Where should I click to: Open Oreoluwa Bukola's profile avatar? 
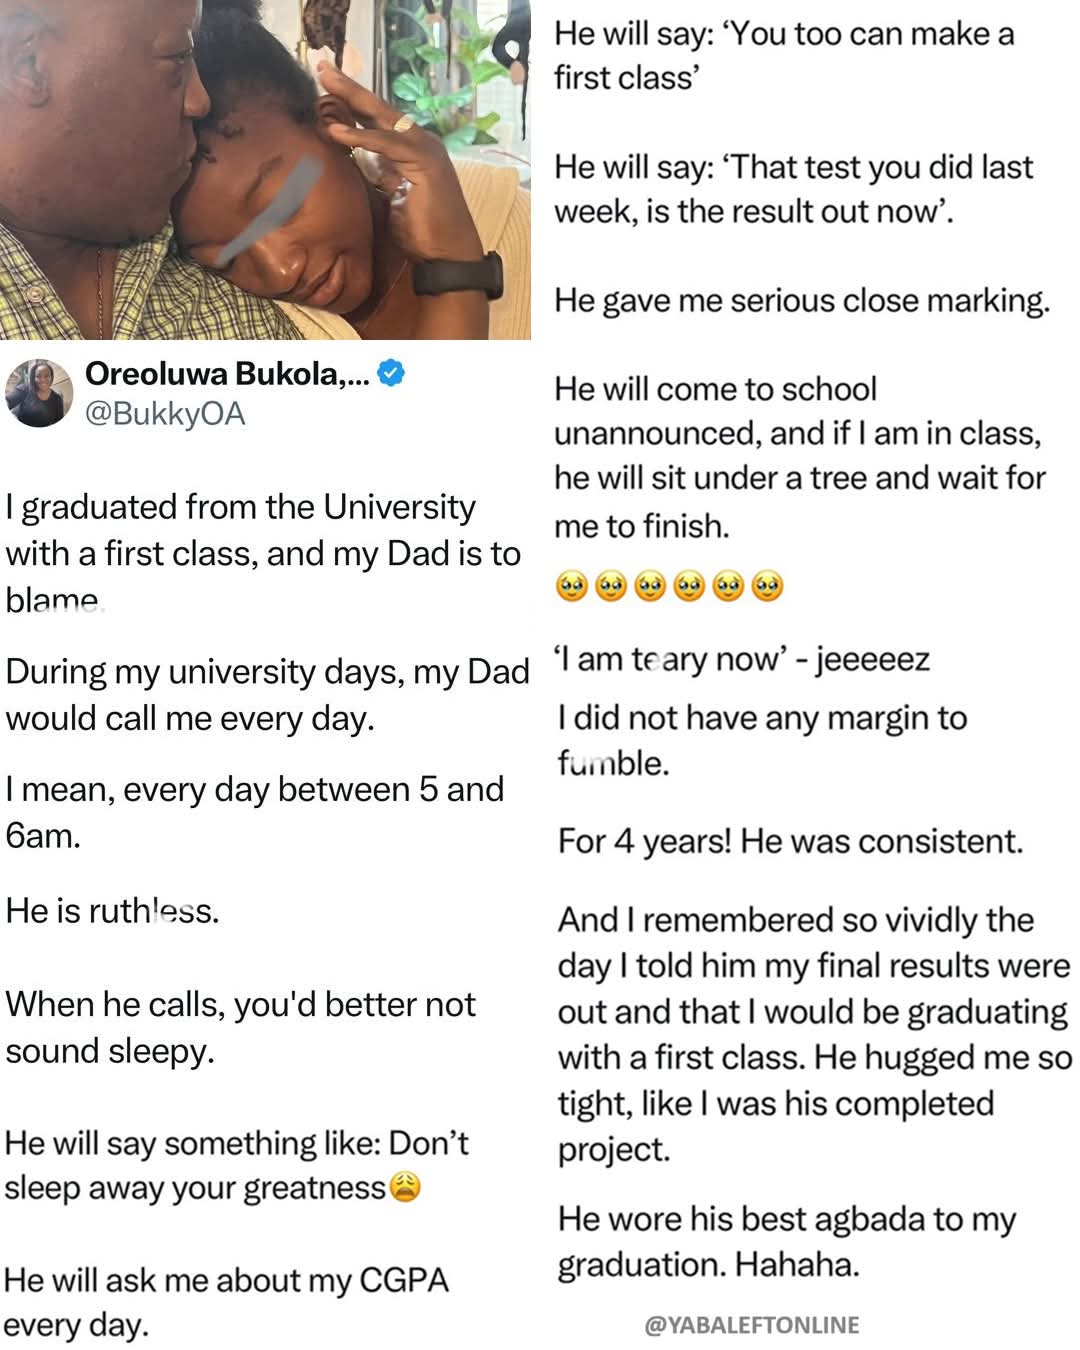[39, 393]
